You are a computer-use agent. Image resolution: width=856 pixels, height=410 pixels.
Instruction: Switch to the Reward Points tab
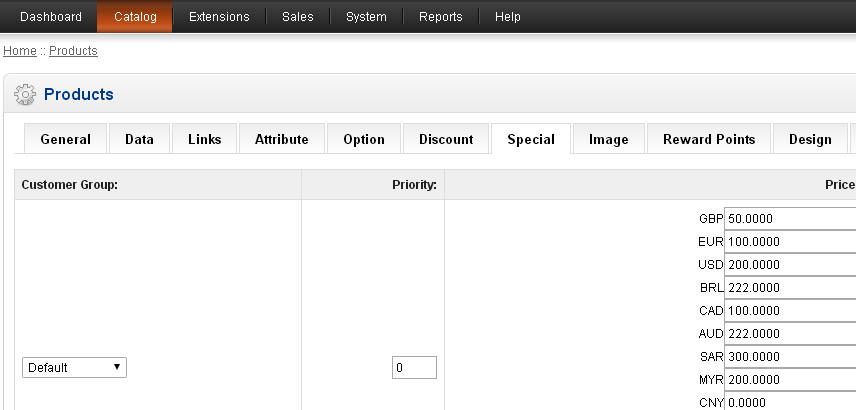pos(709,139)
